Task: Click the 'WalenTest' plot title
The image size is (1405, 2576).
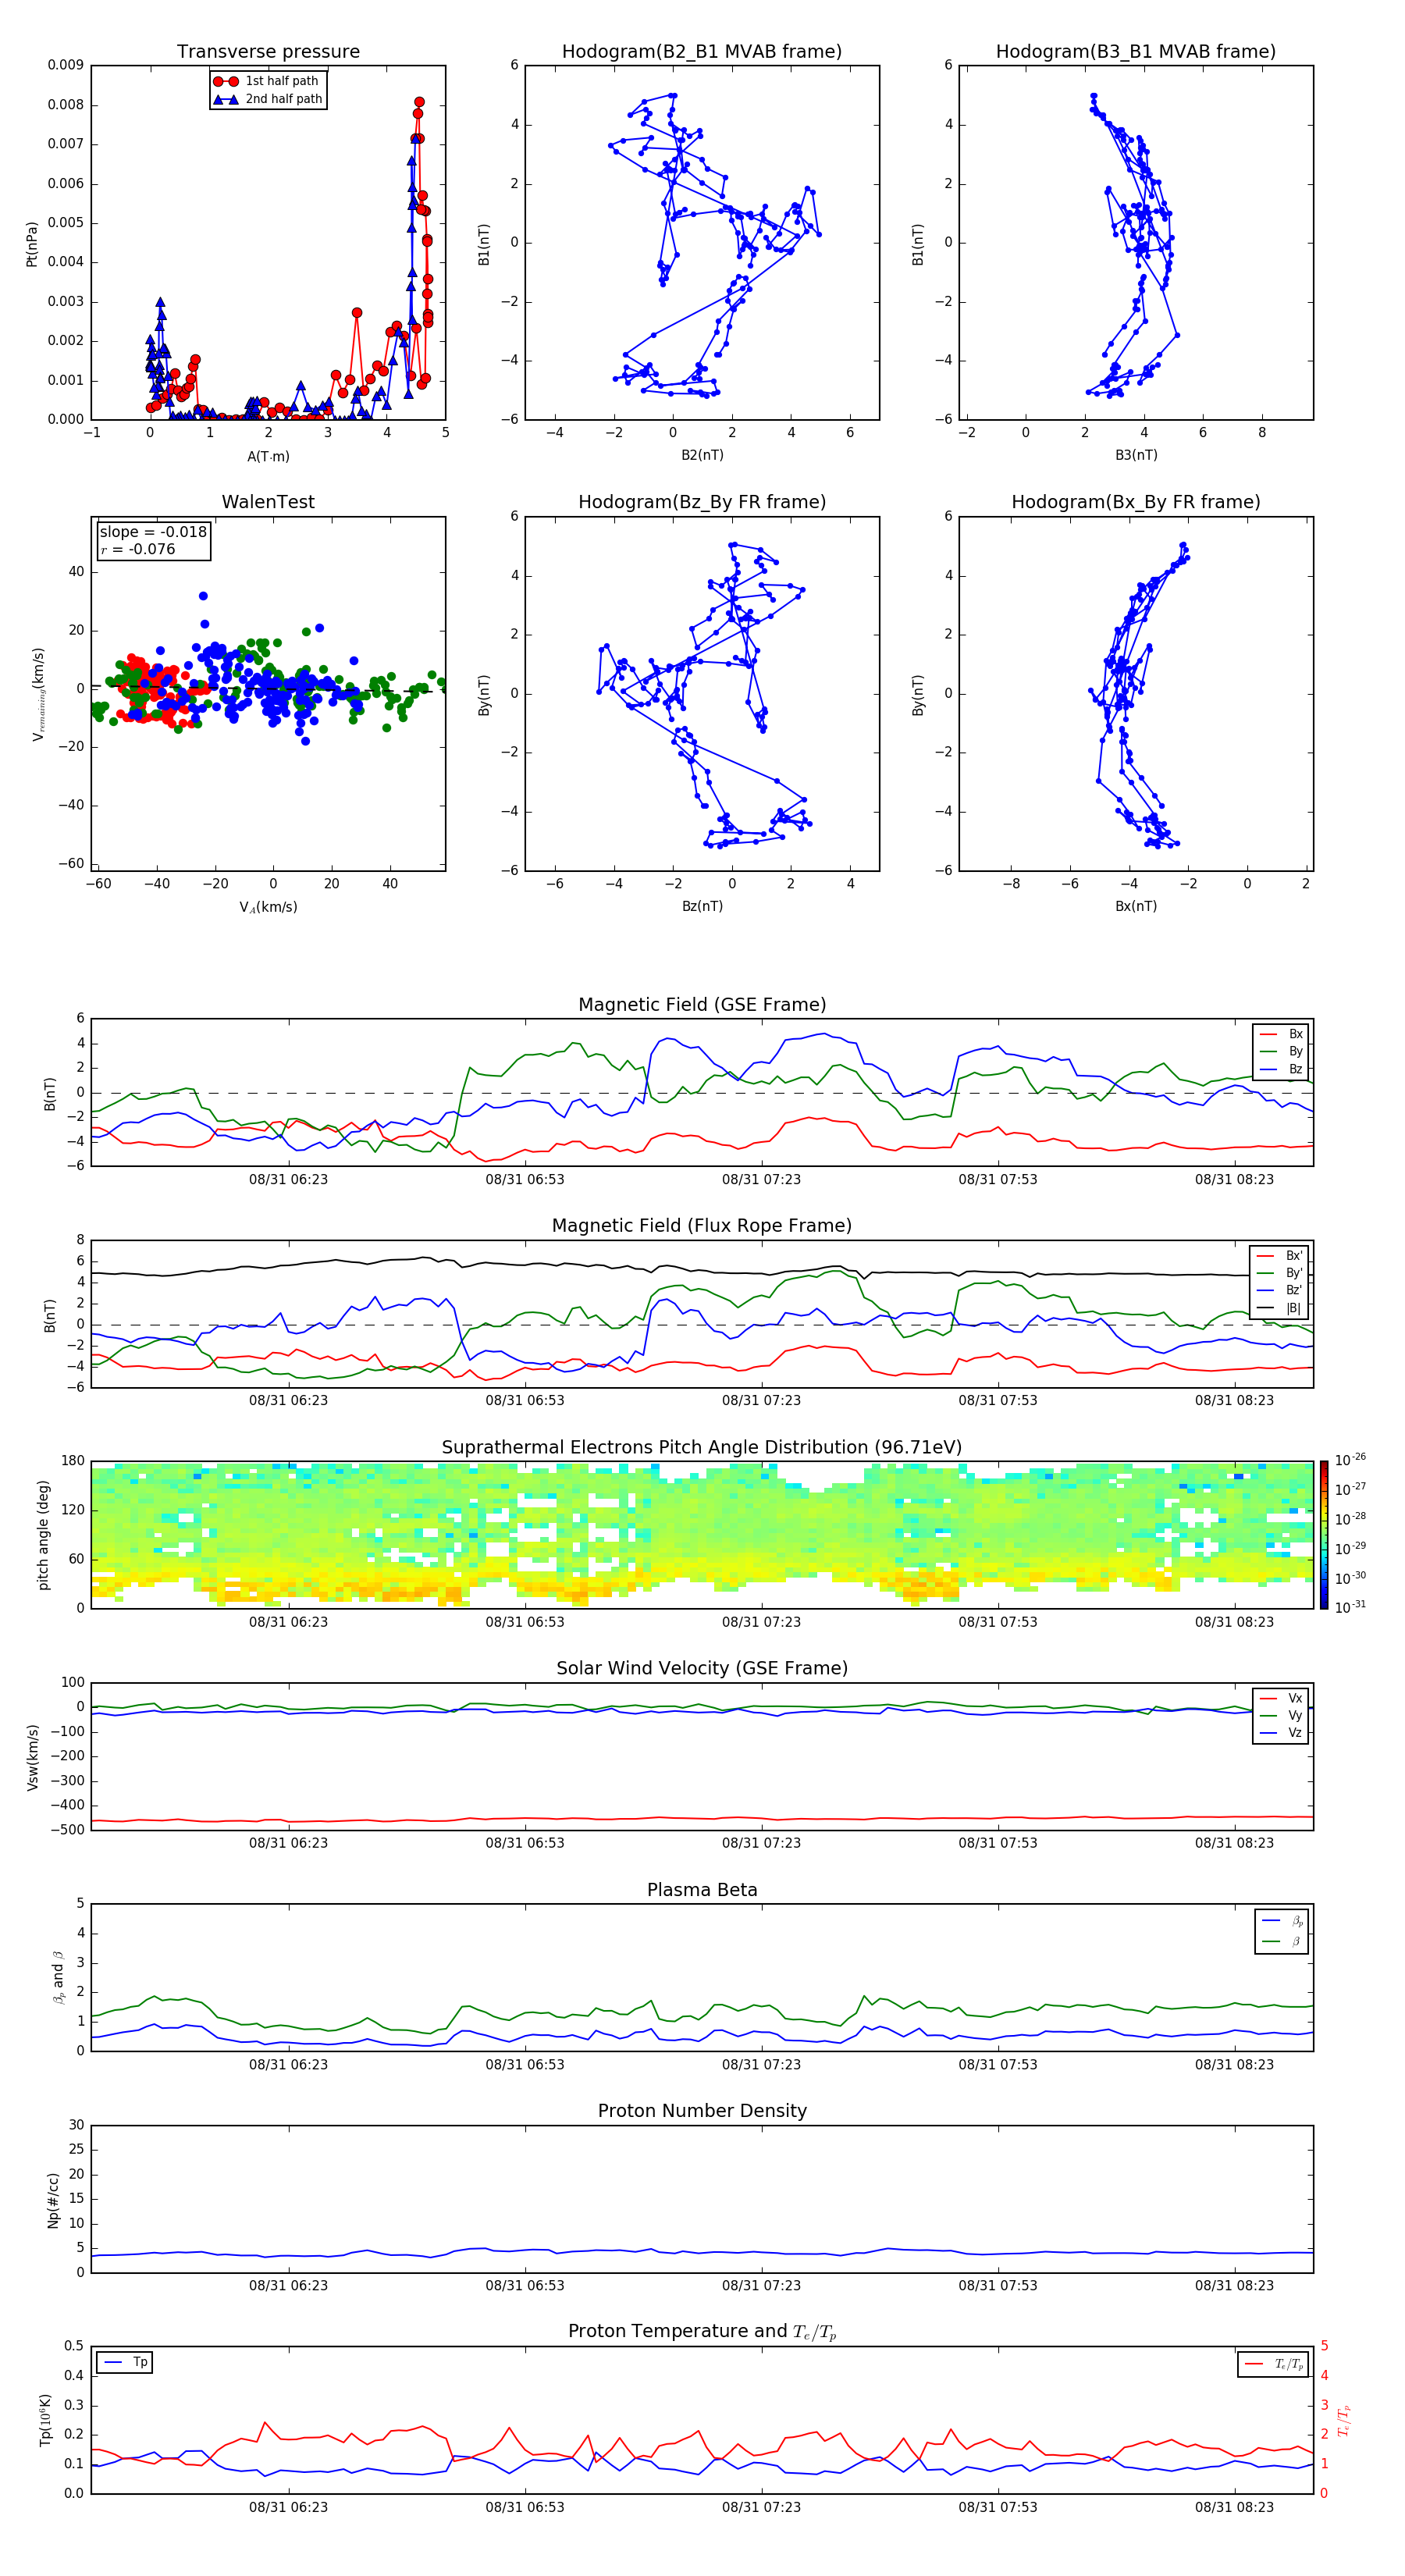Action: (268, 502)
